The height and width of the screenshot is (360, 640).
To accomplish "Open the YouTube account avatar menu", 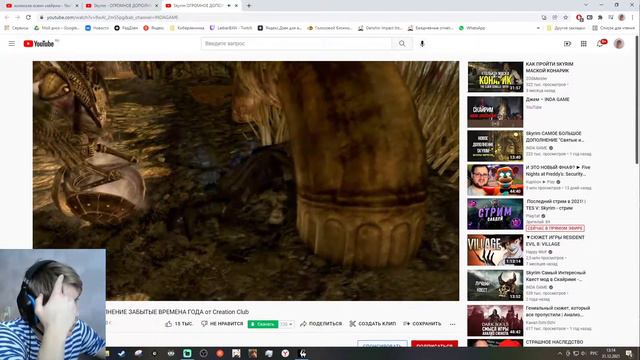I will [619, 44].
